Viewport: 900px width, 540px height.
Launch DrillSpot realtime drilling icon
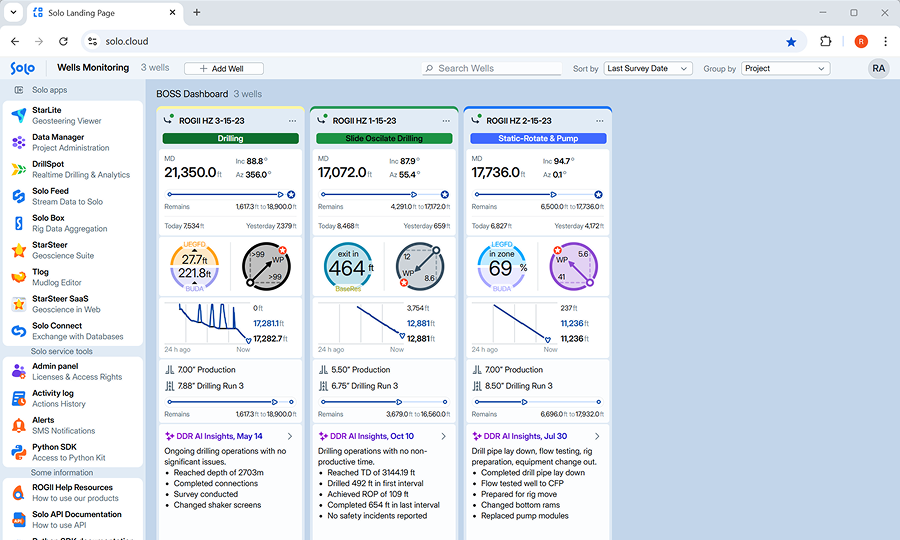(x=19, y=169)
